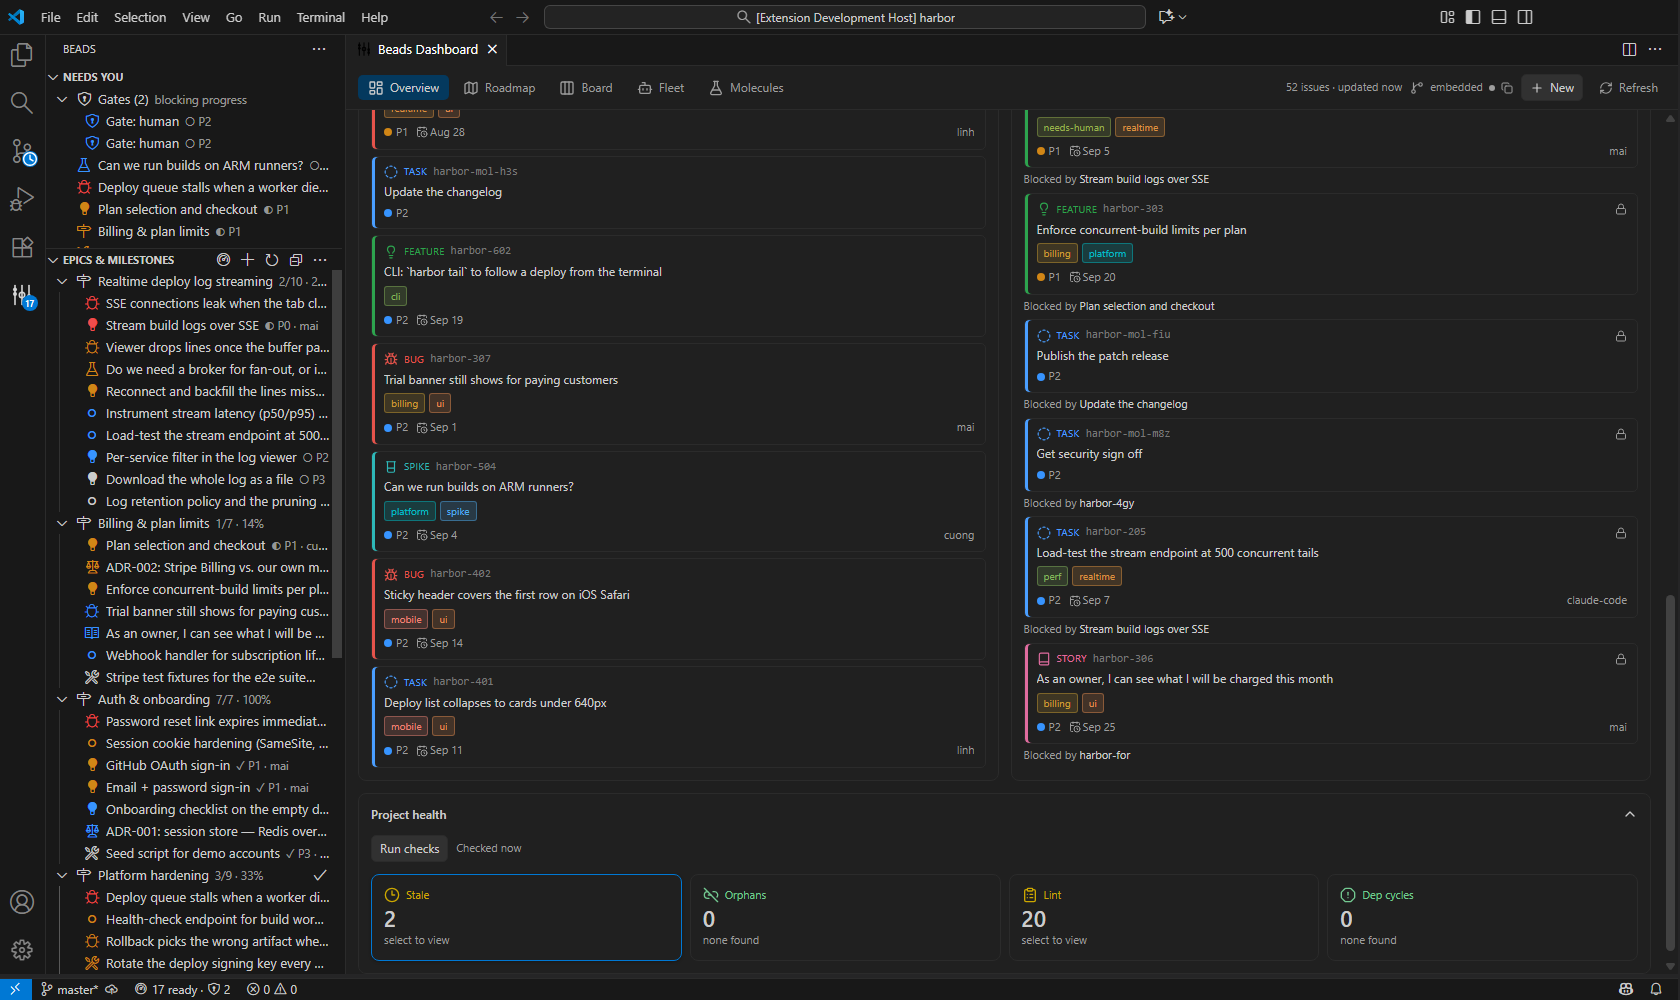Toggle the bottom panel

pos(1499,17)
